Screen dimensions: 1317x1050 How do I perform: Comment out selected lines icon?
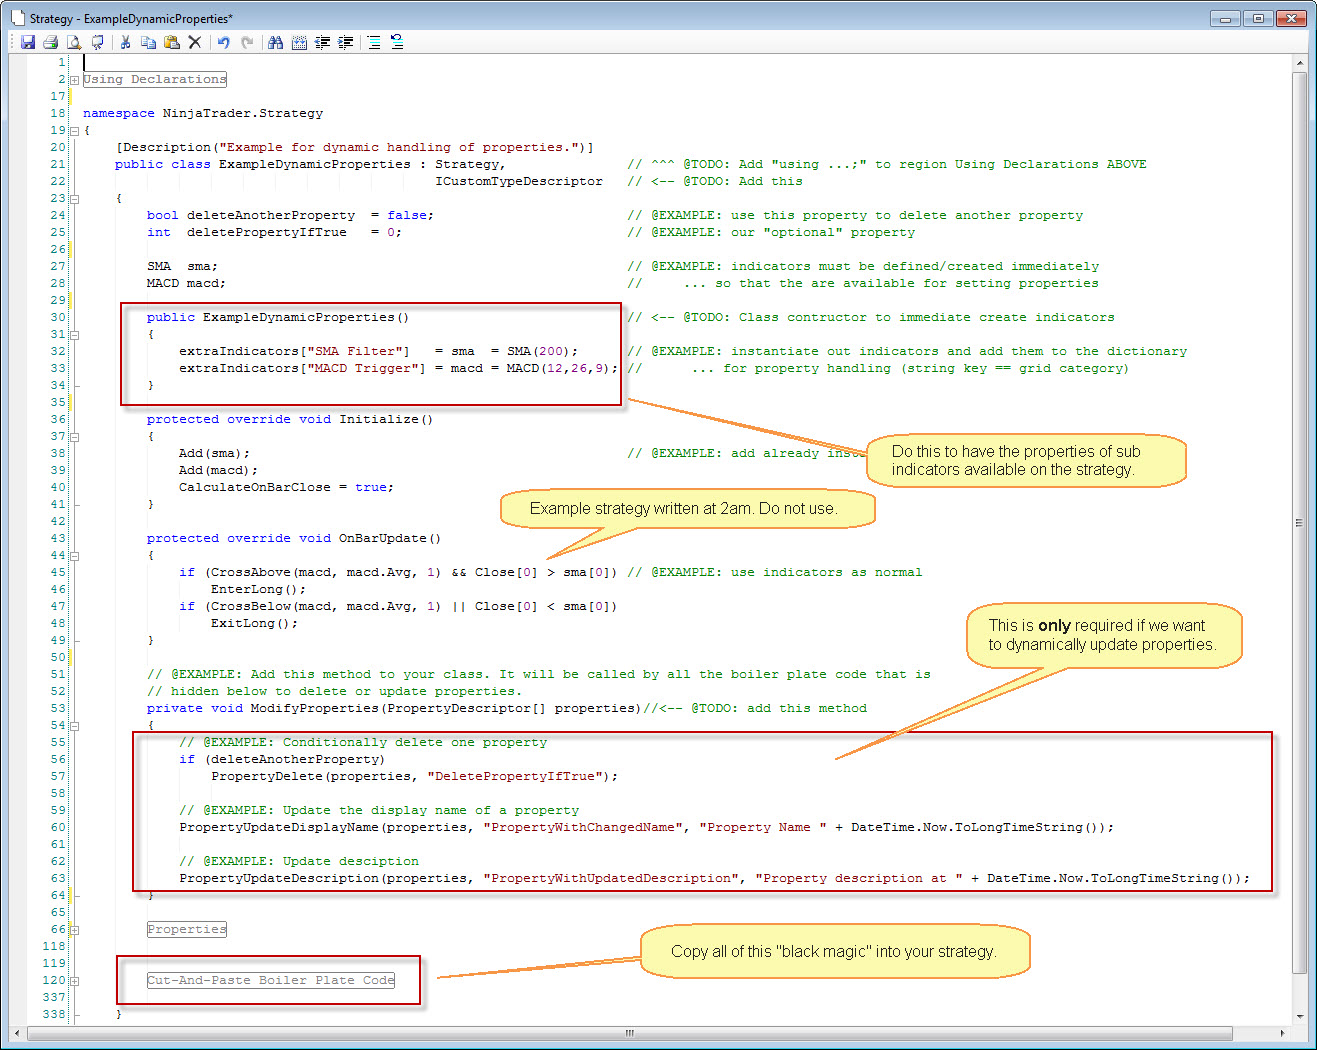[x=374, y=42]
